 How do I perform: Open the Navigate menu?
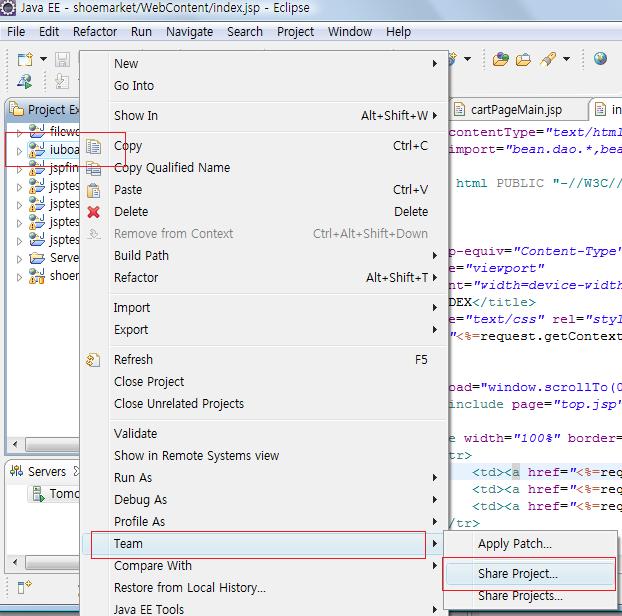click(x=190, y=32)
